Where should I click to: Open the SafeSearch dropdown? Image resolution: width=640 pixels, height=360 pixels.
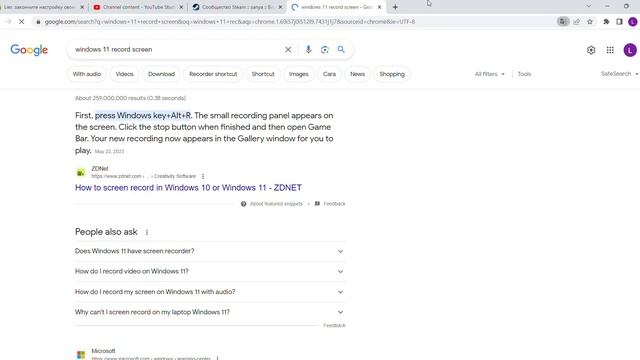tap(619, 74)
